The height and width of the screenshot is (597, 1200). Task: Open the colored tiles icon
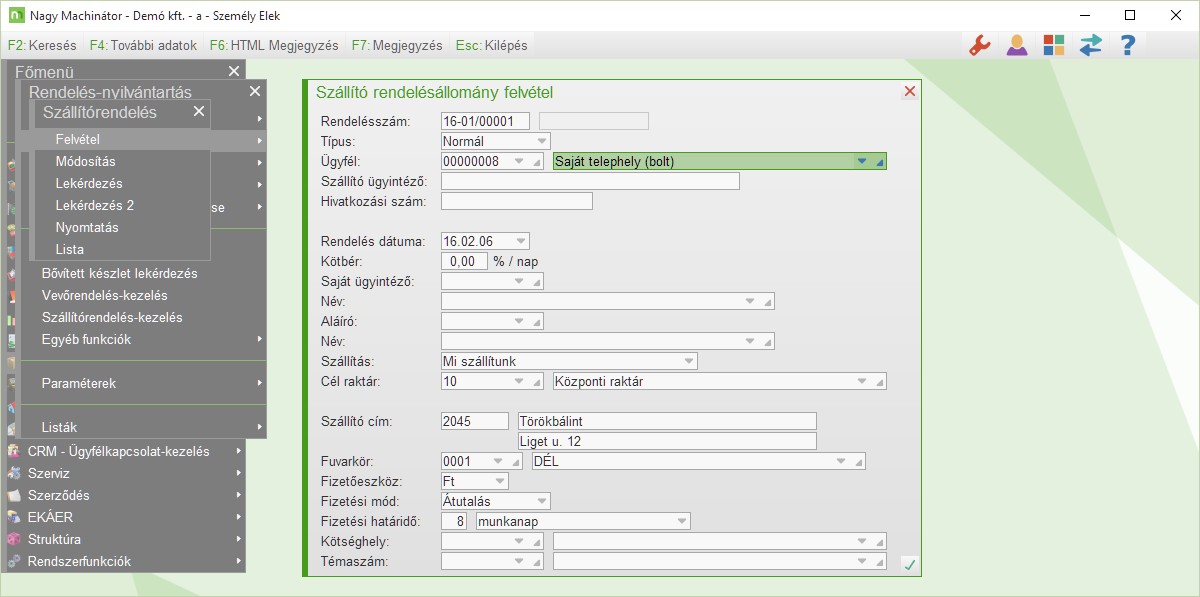1054,45
